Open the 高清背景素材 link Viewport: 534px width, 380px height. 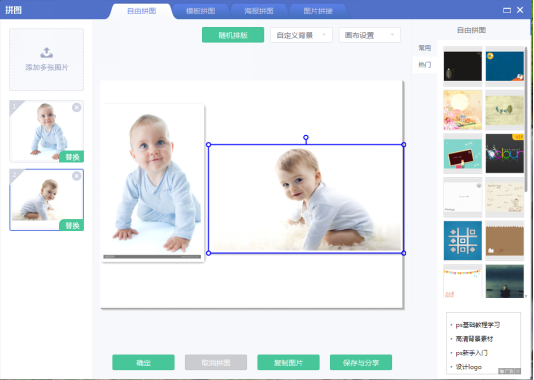point(474,339)
